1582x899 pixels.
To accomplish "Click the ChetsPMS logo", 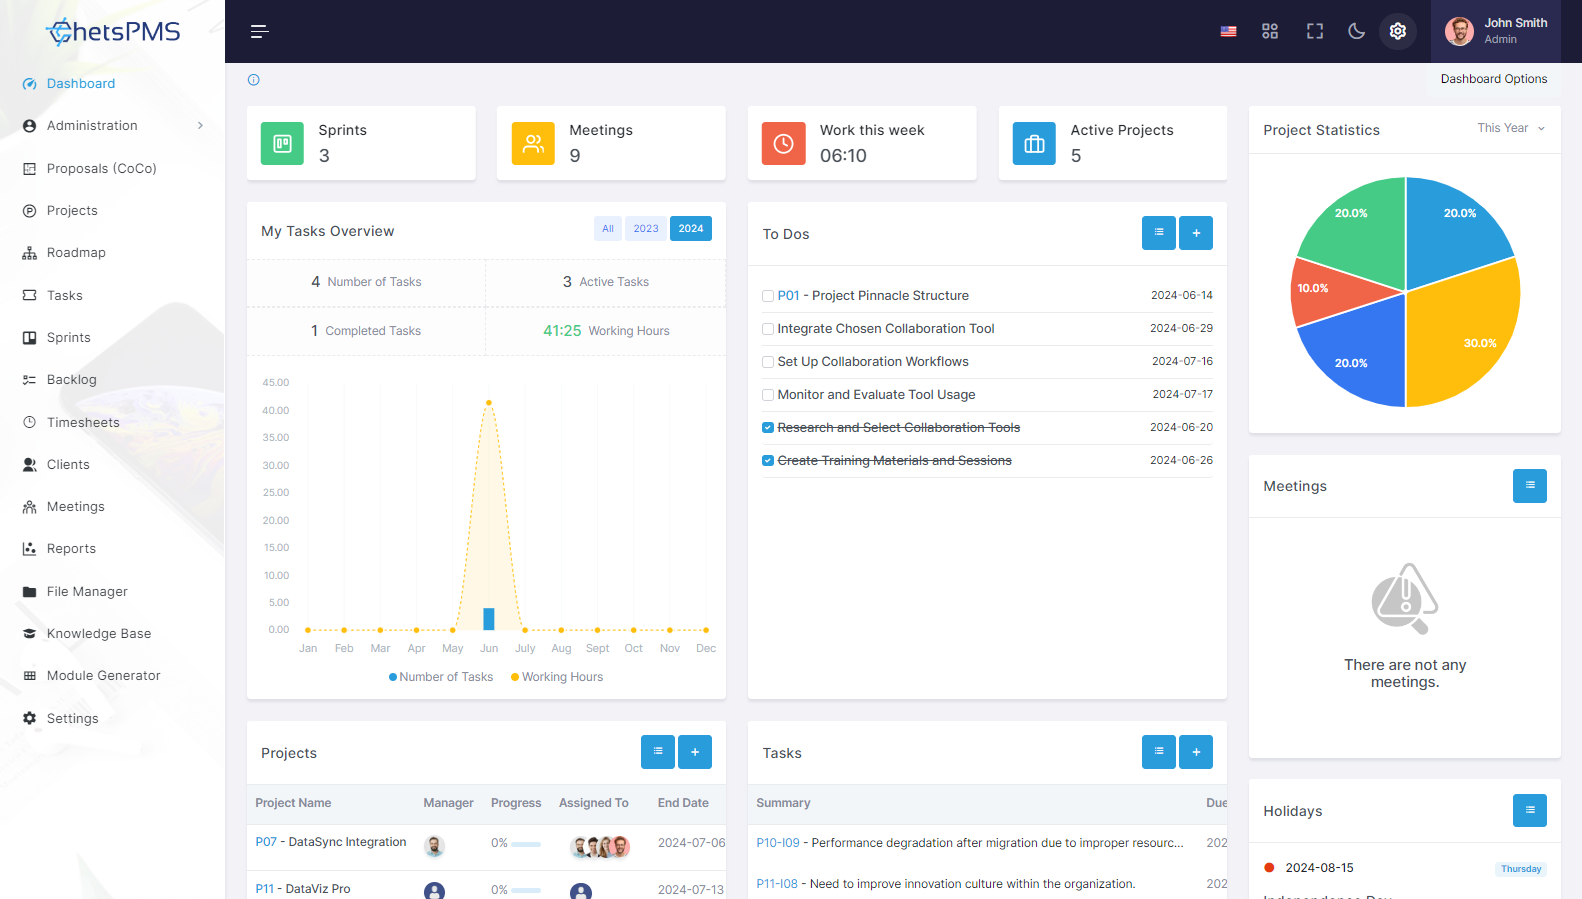I will [113, 32].
